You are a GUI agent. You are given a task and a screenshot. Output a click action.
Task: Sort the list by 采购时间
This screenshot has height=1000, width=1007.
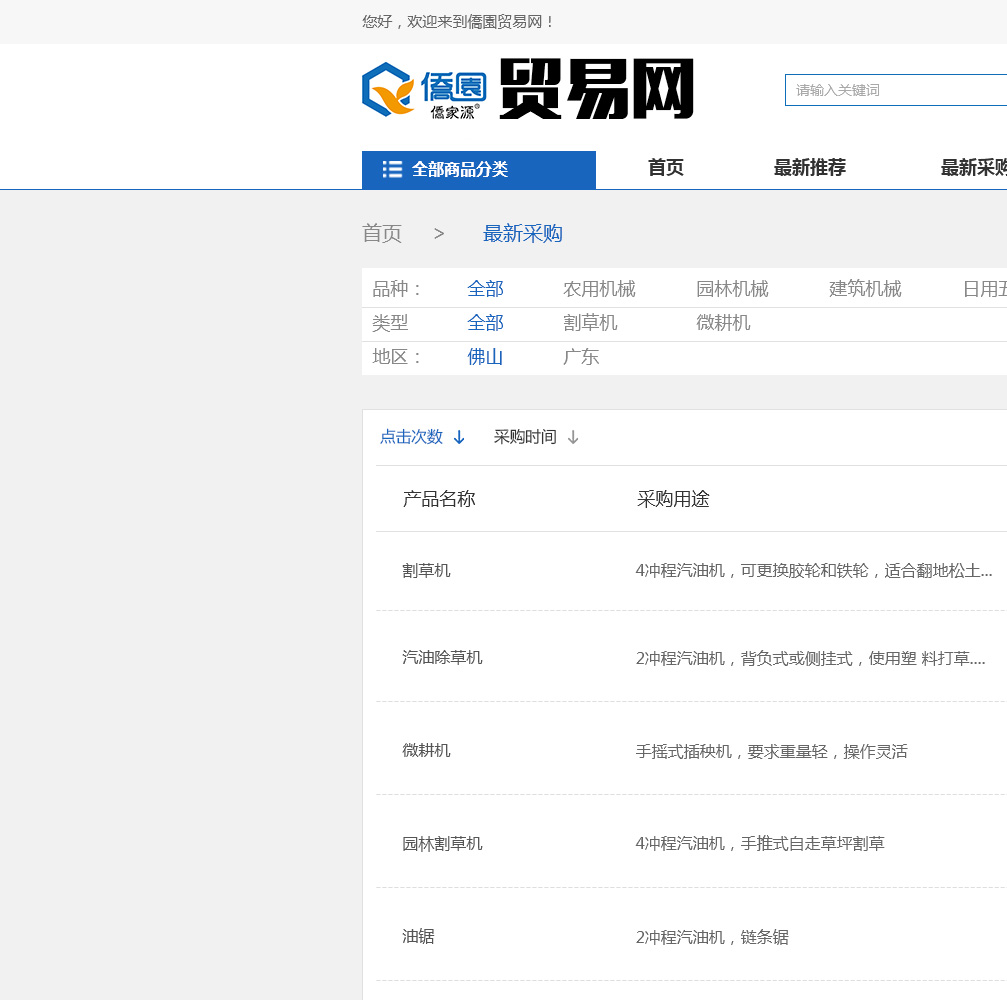point(525,437)
